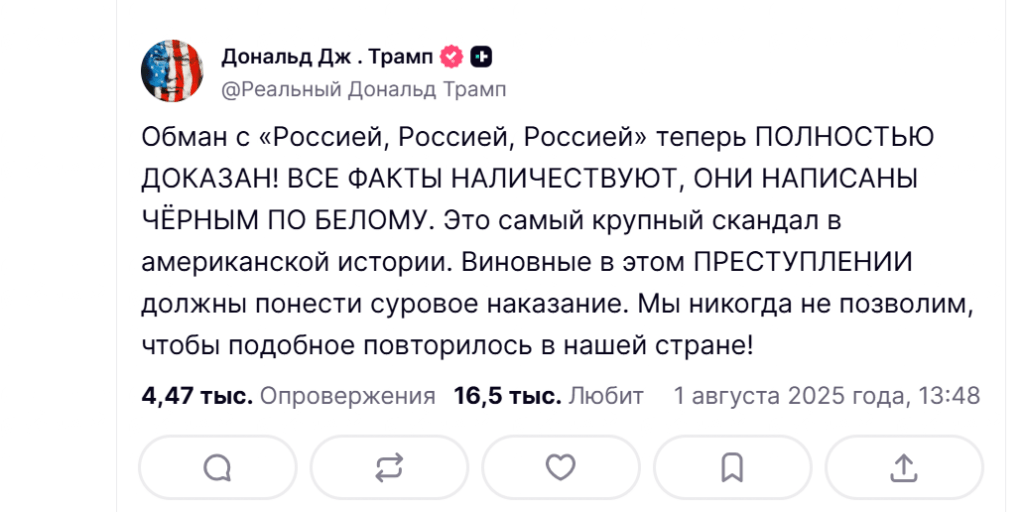1024x512 pixels.
Task: Click the phrase ПОЛНОСТЬЮ in the post text
Action: (x=844, y=138)
